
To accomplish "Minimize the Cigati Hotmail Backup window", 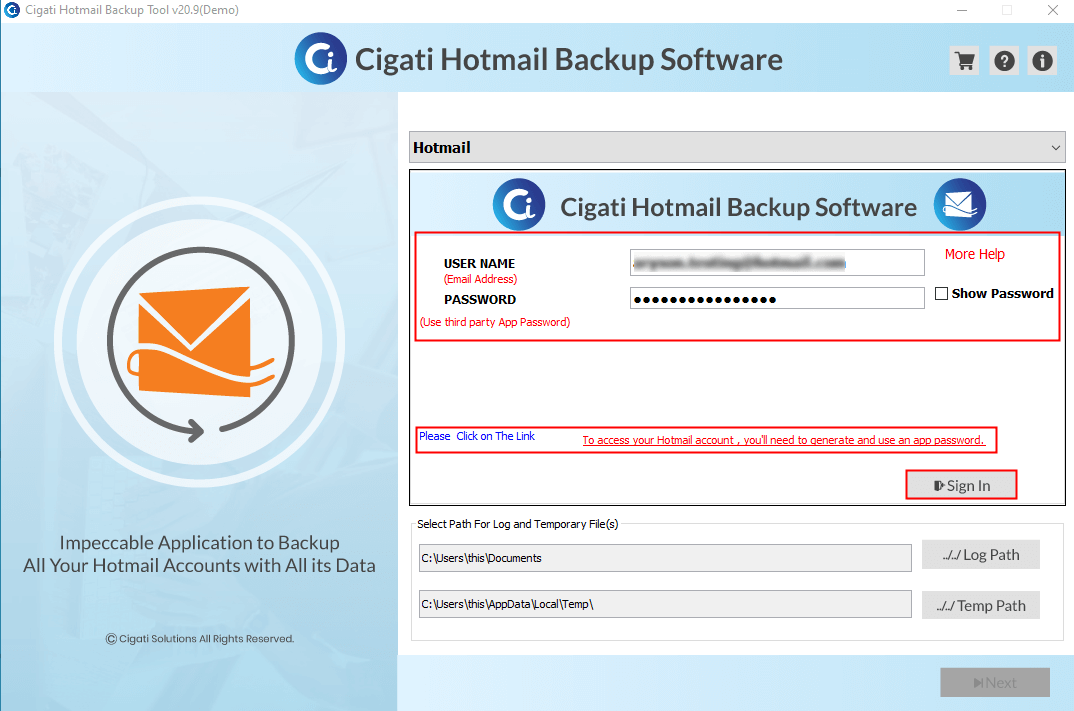I will pos(962,10).
